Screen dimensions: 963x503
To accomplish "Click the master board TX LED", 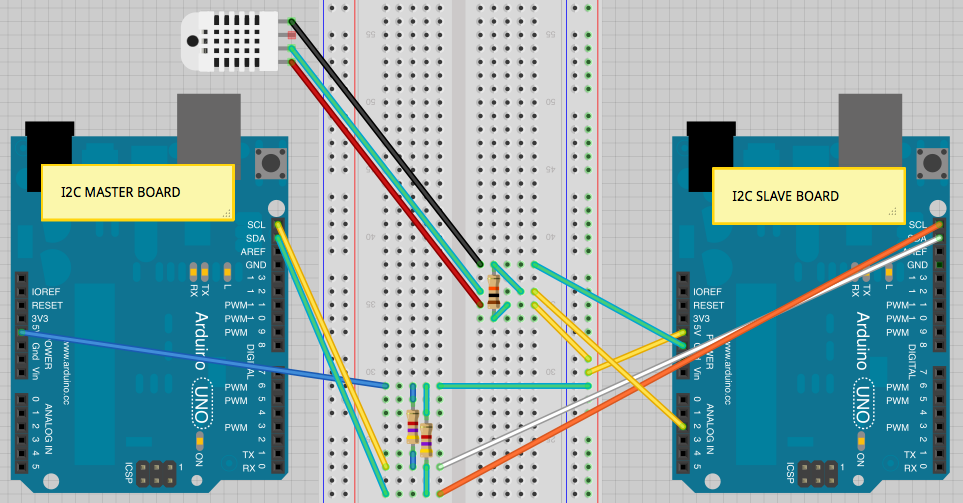I will (205, 271).
